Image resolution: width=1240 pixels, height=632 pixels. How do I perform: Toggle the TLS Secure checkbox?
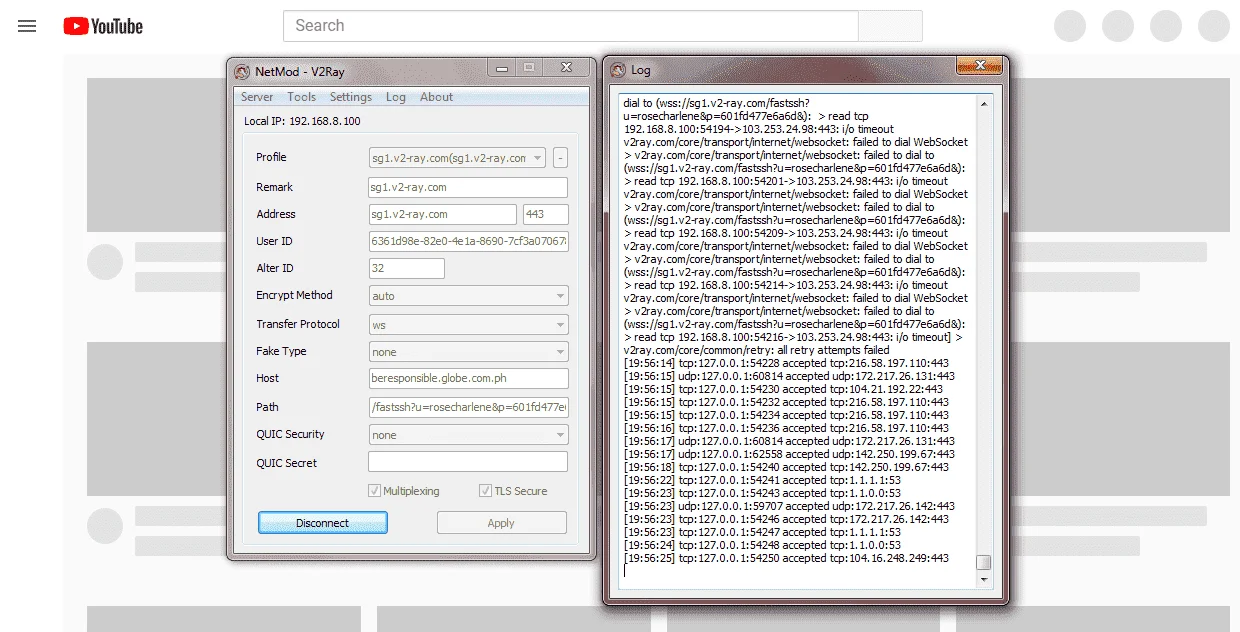pos(485,491)
